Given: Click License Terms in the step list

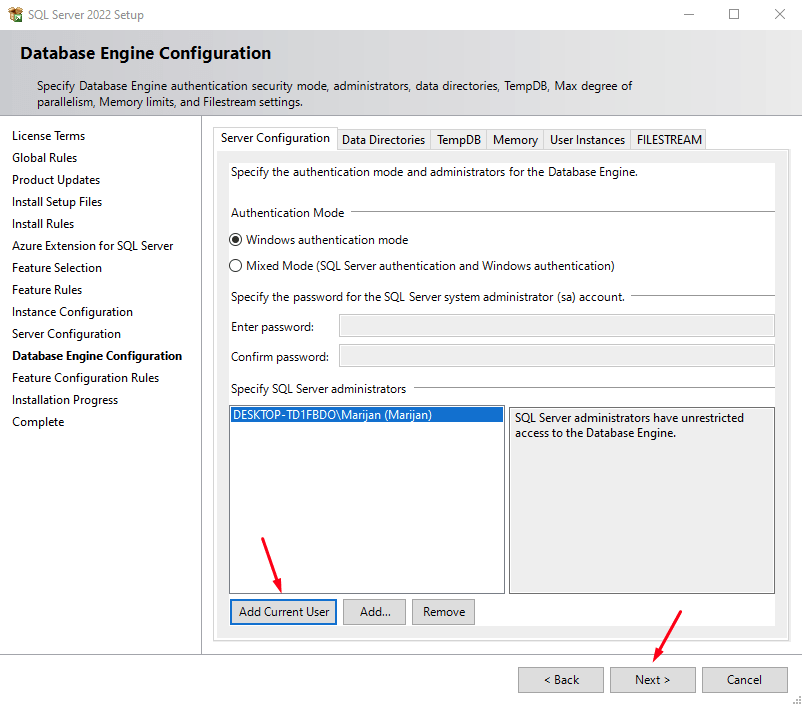Looking at the screenshot, I should point(49,136).
